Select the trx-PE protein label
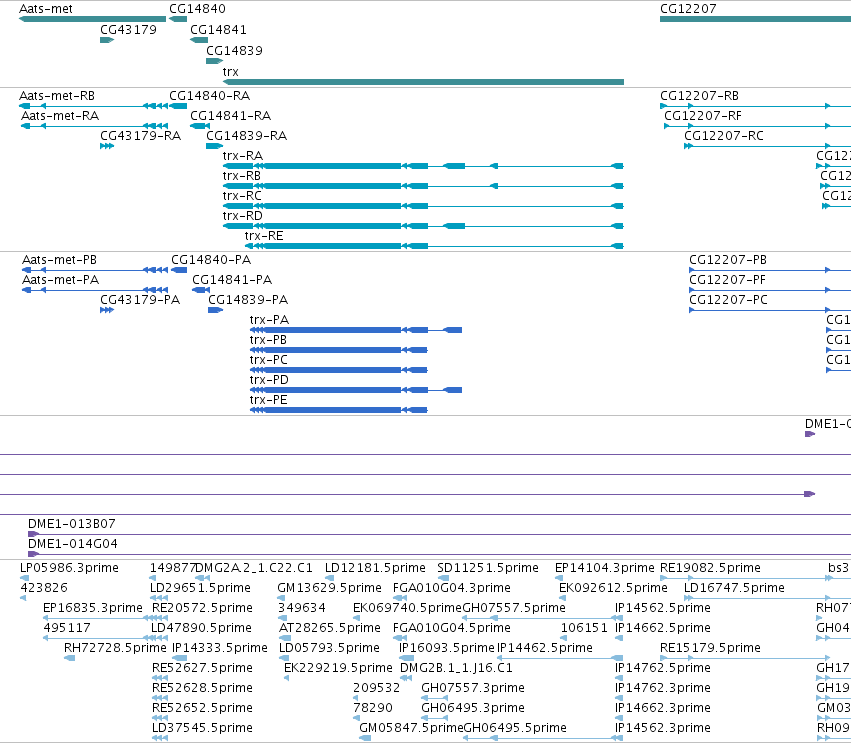 pyautogui.click(x=269, y=401)
